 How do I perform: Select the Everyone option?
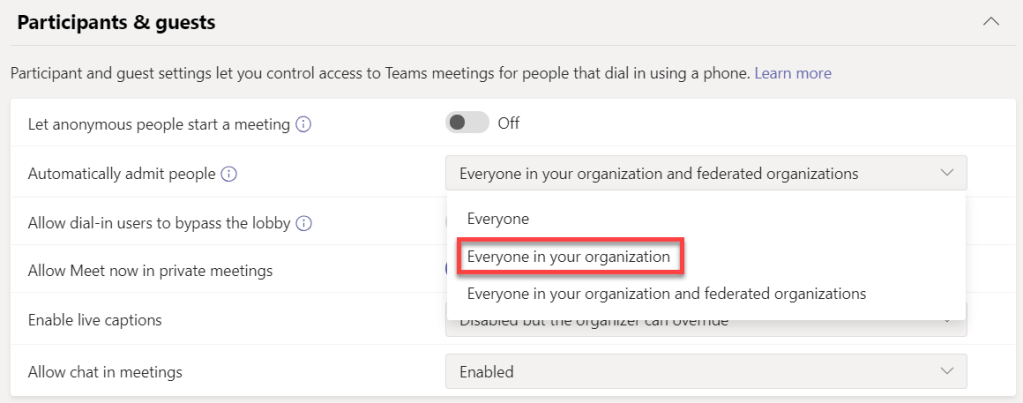tap(498, 218)
